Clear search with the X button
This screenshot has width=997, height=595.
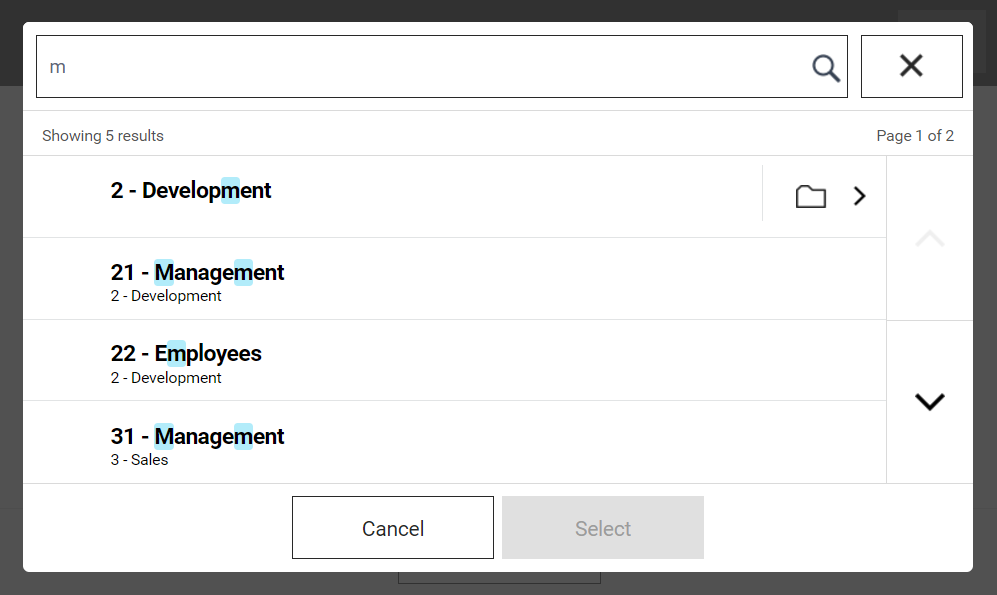click(x=911, y=66)
